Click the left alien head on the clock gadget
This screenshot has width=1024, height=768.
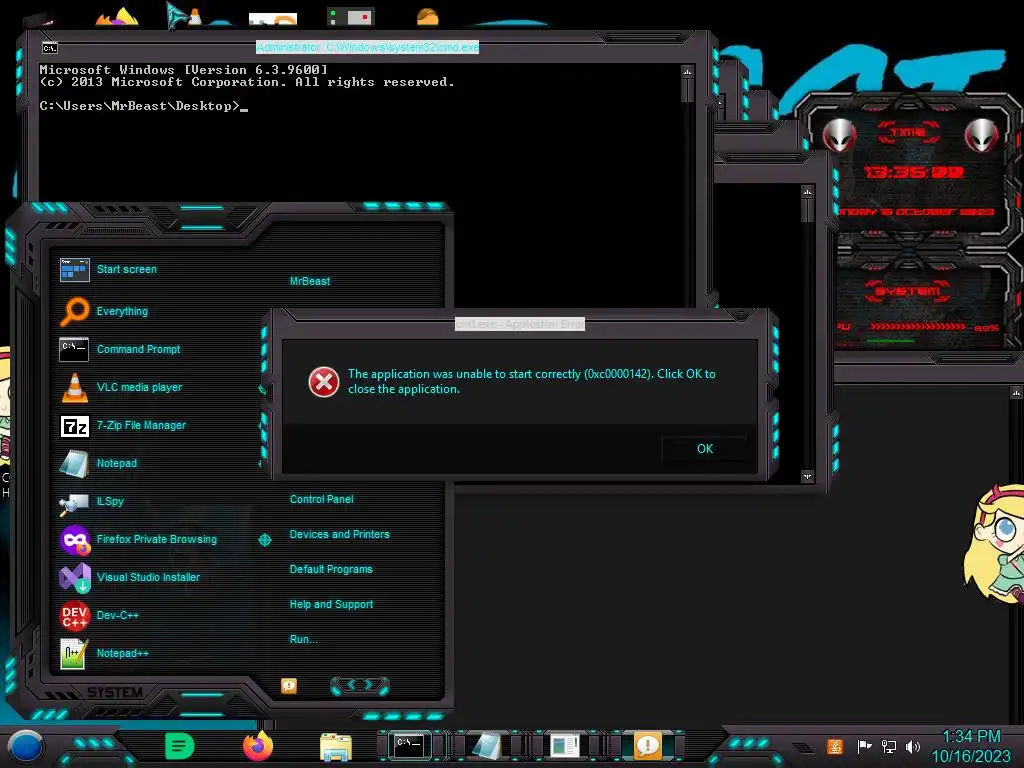839,135
